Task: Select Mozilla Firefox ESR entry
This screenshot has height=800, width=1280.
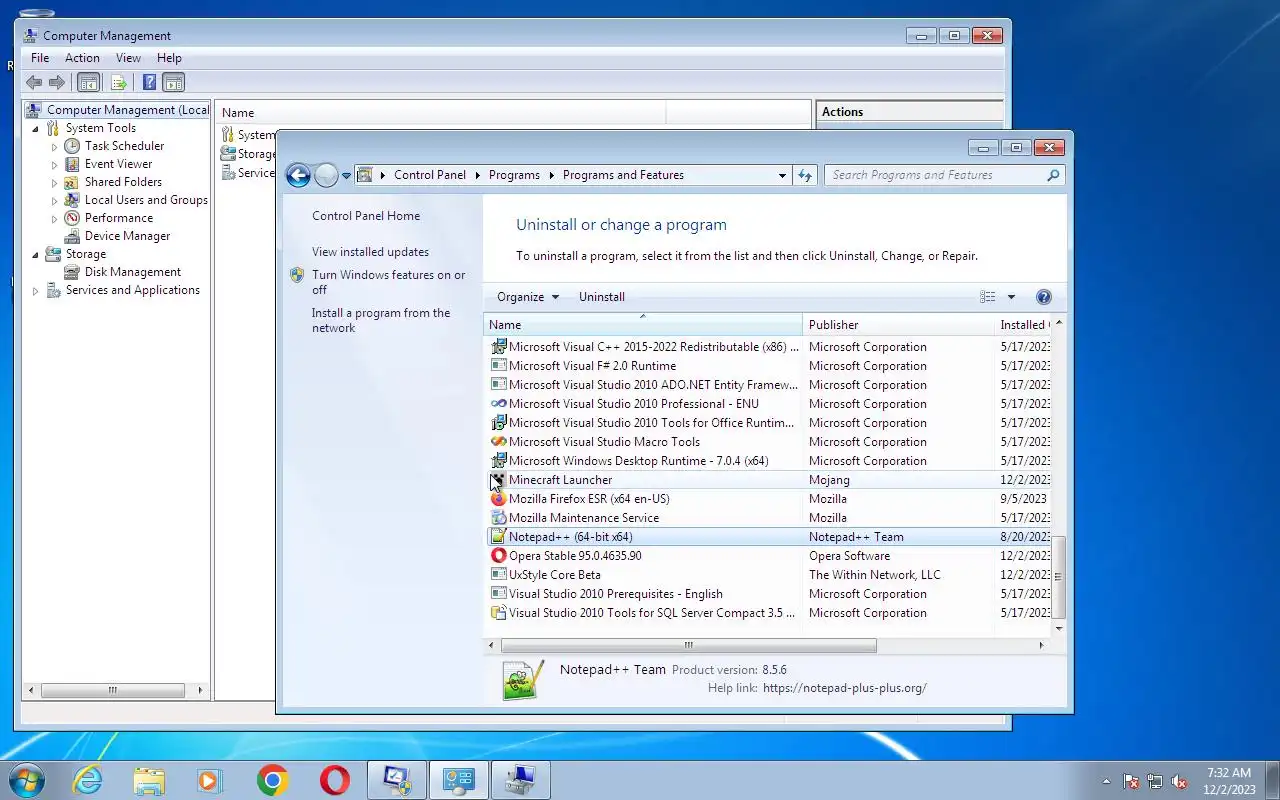Action: point(769,499)
